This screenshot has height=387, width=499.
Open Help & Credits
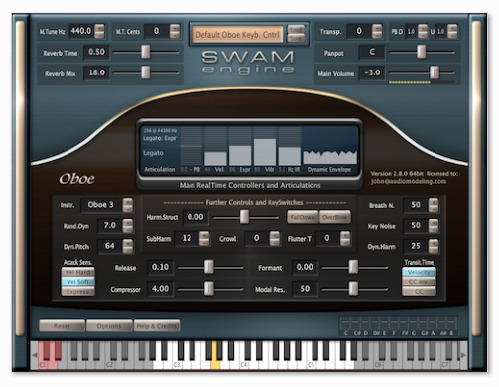pos(157,326)
